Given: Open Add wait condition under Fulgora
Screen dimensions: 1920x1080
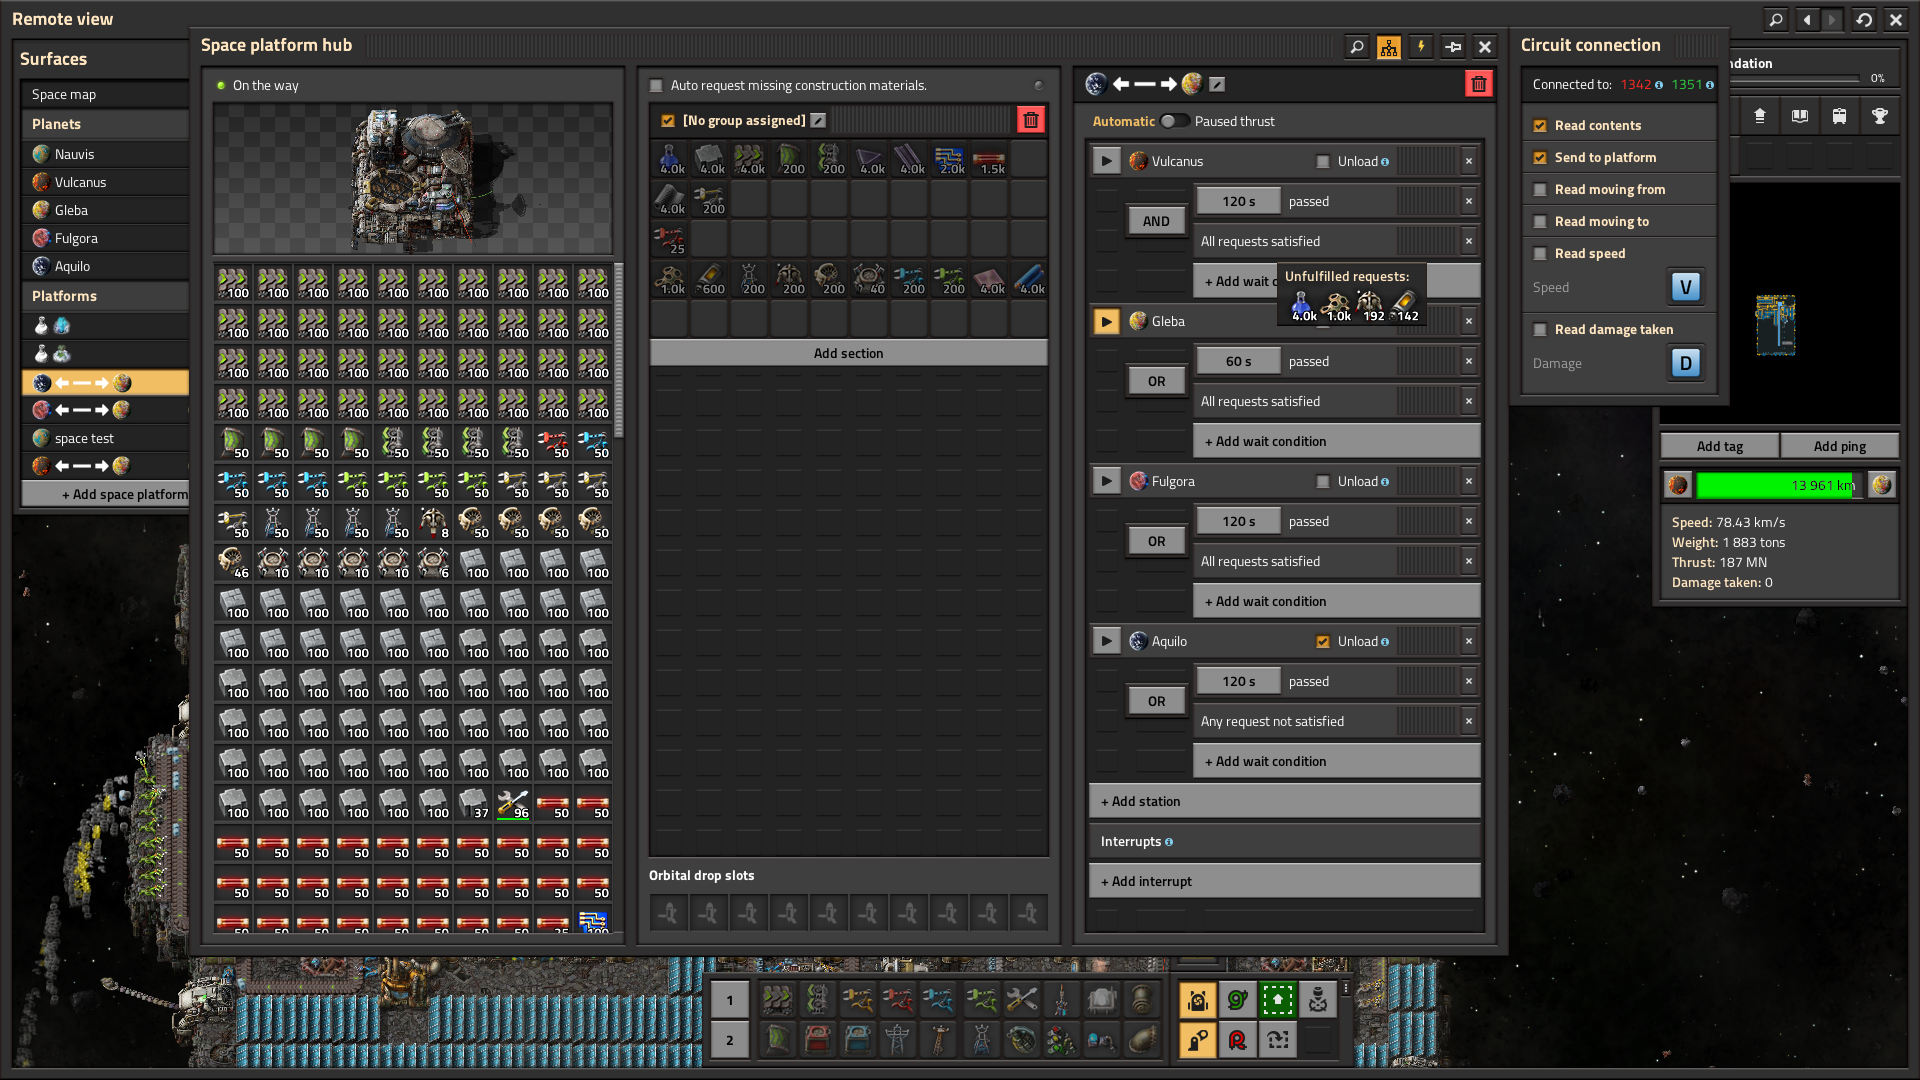Looking at the screenshot, I should pyautogui.click(x=1336, y=601).
